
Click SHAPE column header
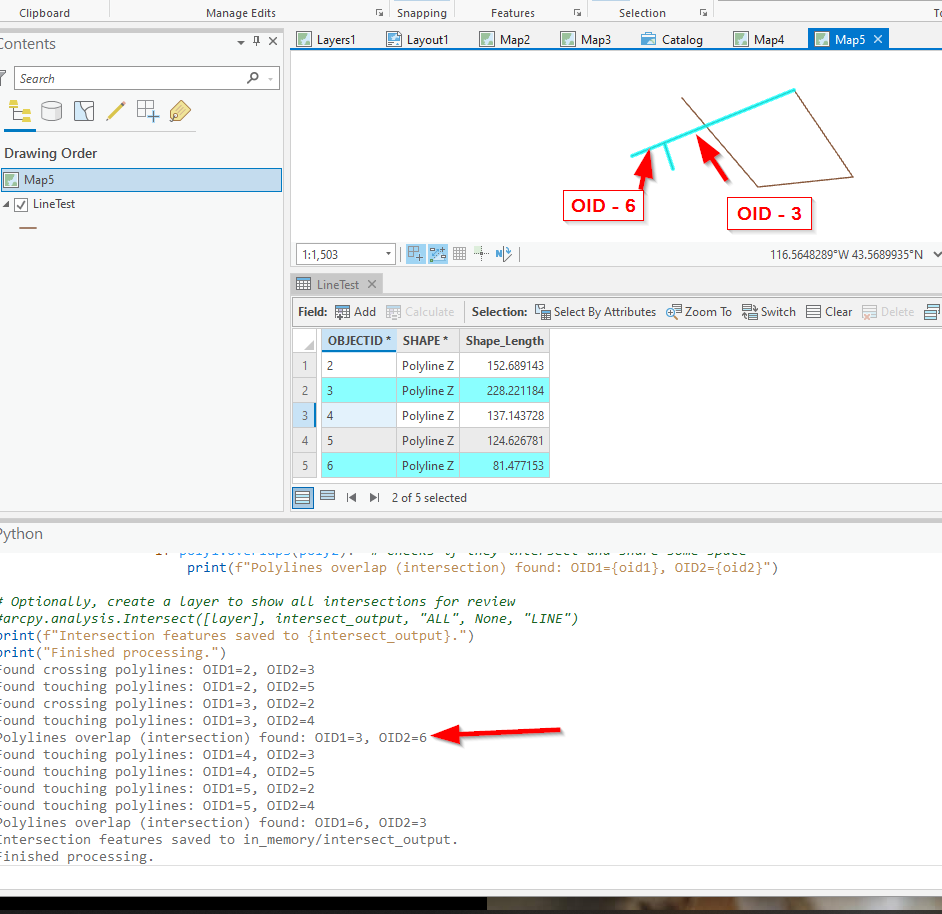[427, 341]
